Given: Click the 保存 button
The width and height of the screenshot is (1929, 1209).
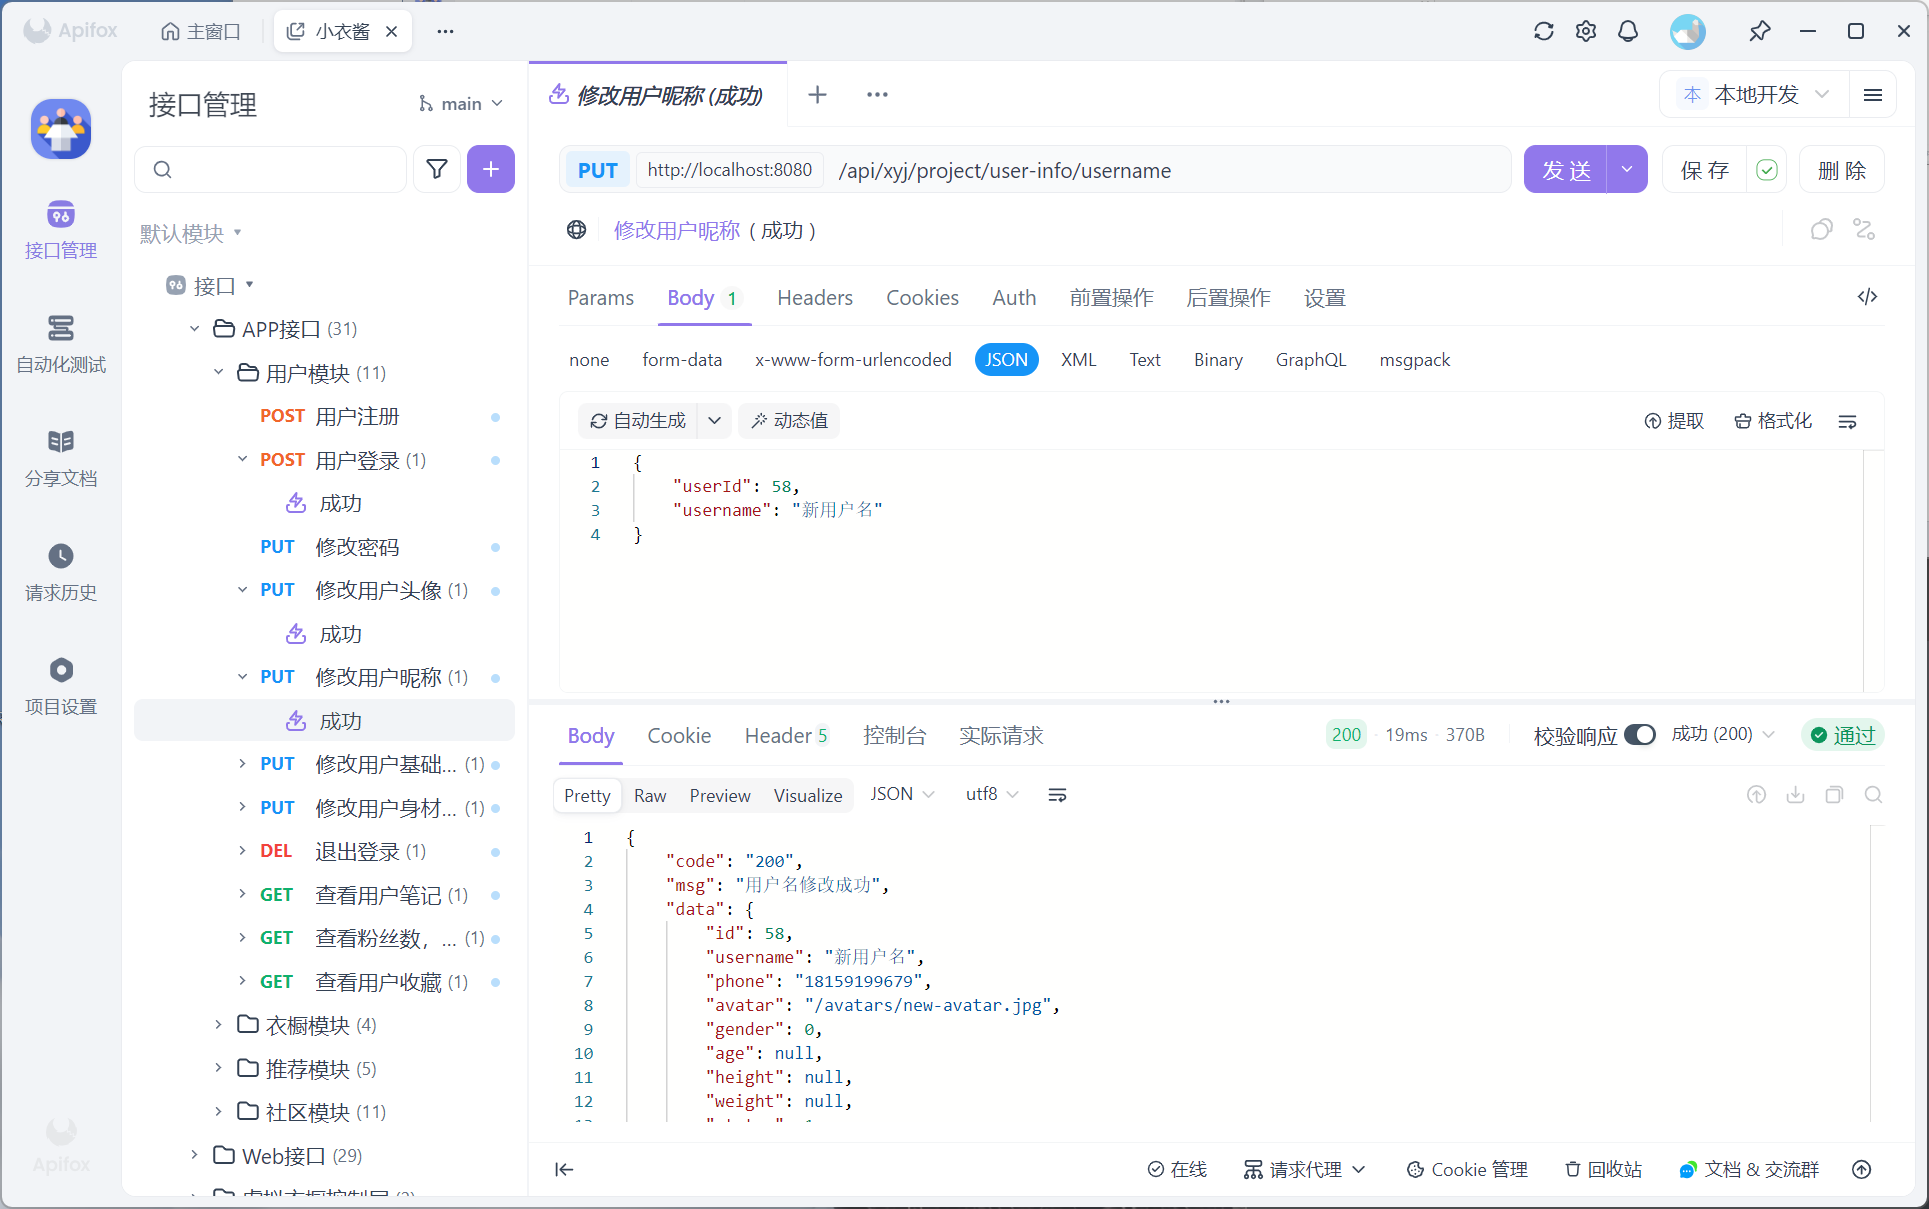Looking at the screenshot, I should click(x=1705, y=170).
